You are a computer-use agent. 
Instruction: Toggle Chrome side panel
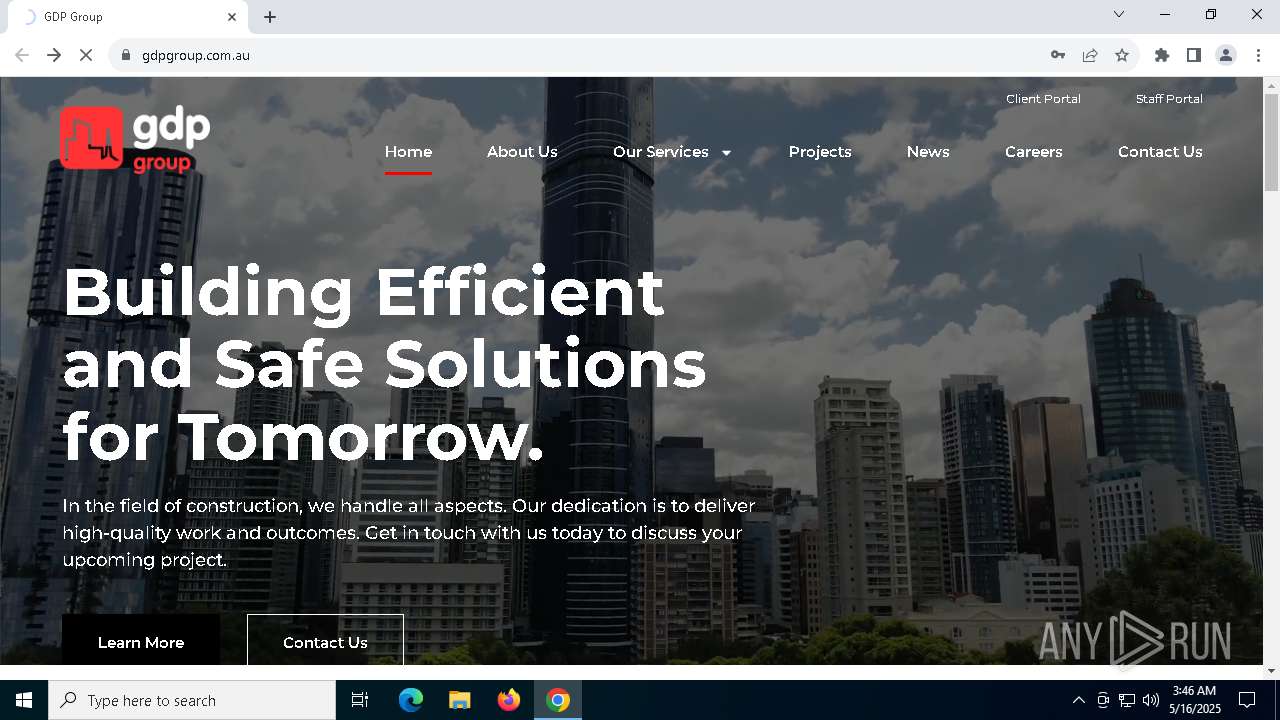pos(1194,55)
